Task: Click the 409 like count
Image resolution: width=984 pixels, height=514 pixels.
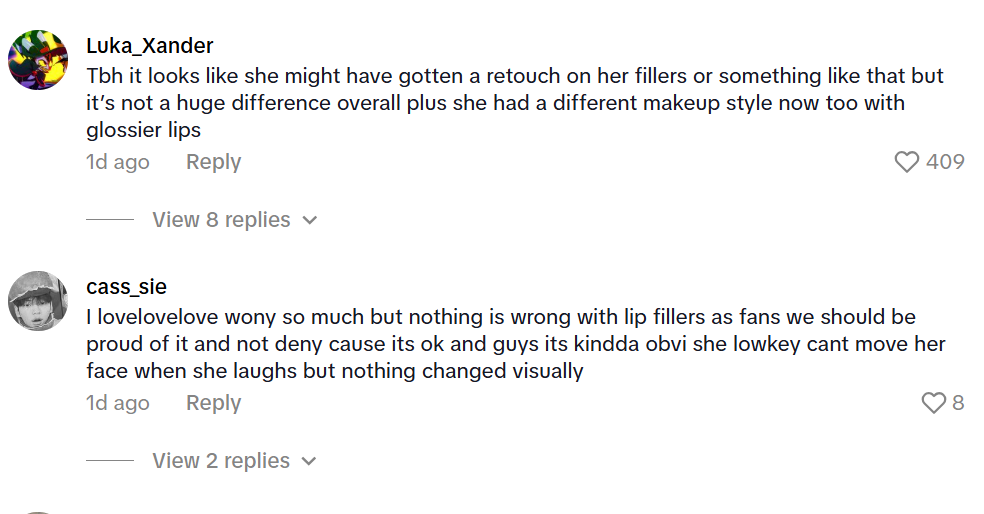Action: pyautogui.click(x=945, y=162)
